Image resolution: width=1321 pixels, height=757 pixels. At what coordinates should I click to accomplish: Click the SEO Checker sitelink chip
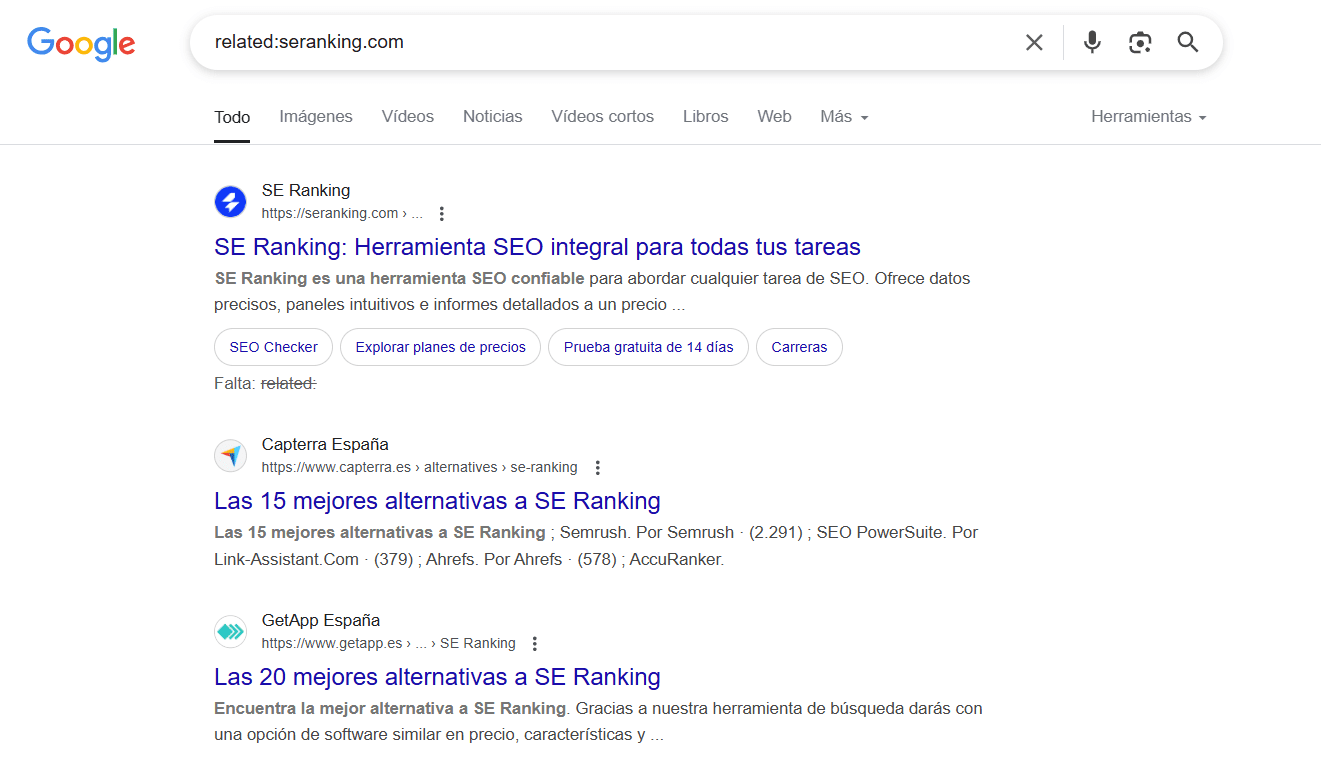click(x=273, y=347)
